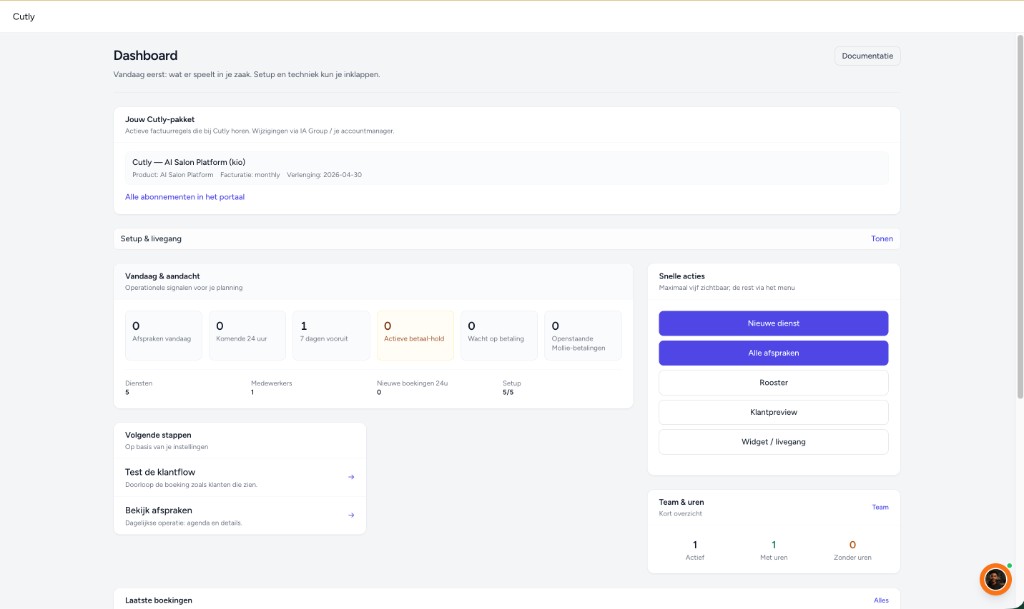
Task: Launch the Klantpreview quick action
Action: [x=773, y=411]
